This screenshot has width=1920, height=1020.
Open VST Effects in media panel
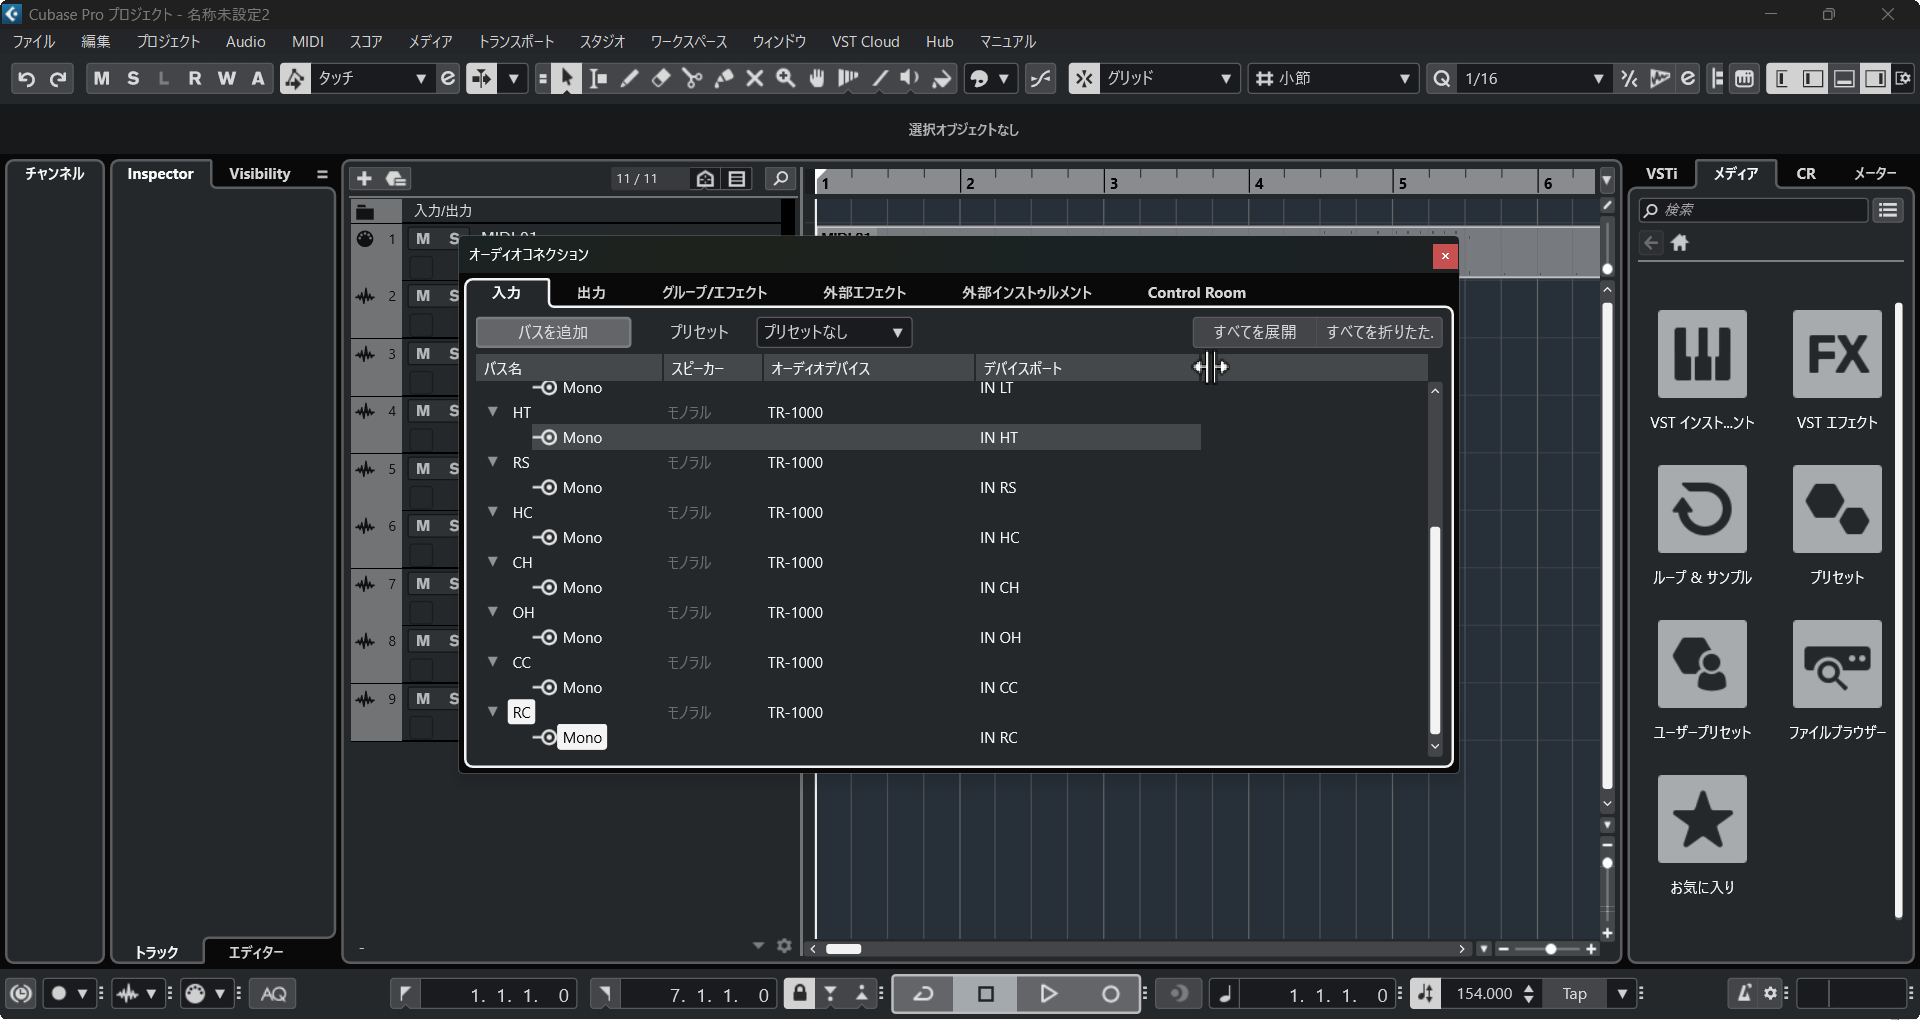tap(1836, 355)
